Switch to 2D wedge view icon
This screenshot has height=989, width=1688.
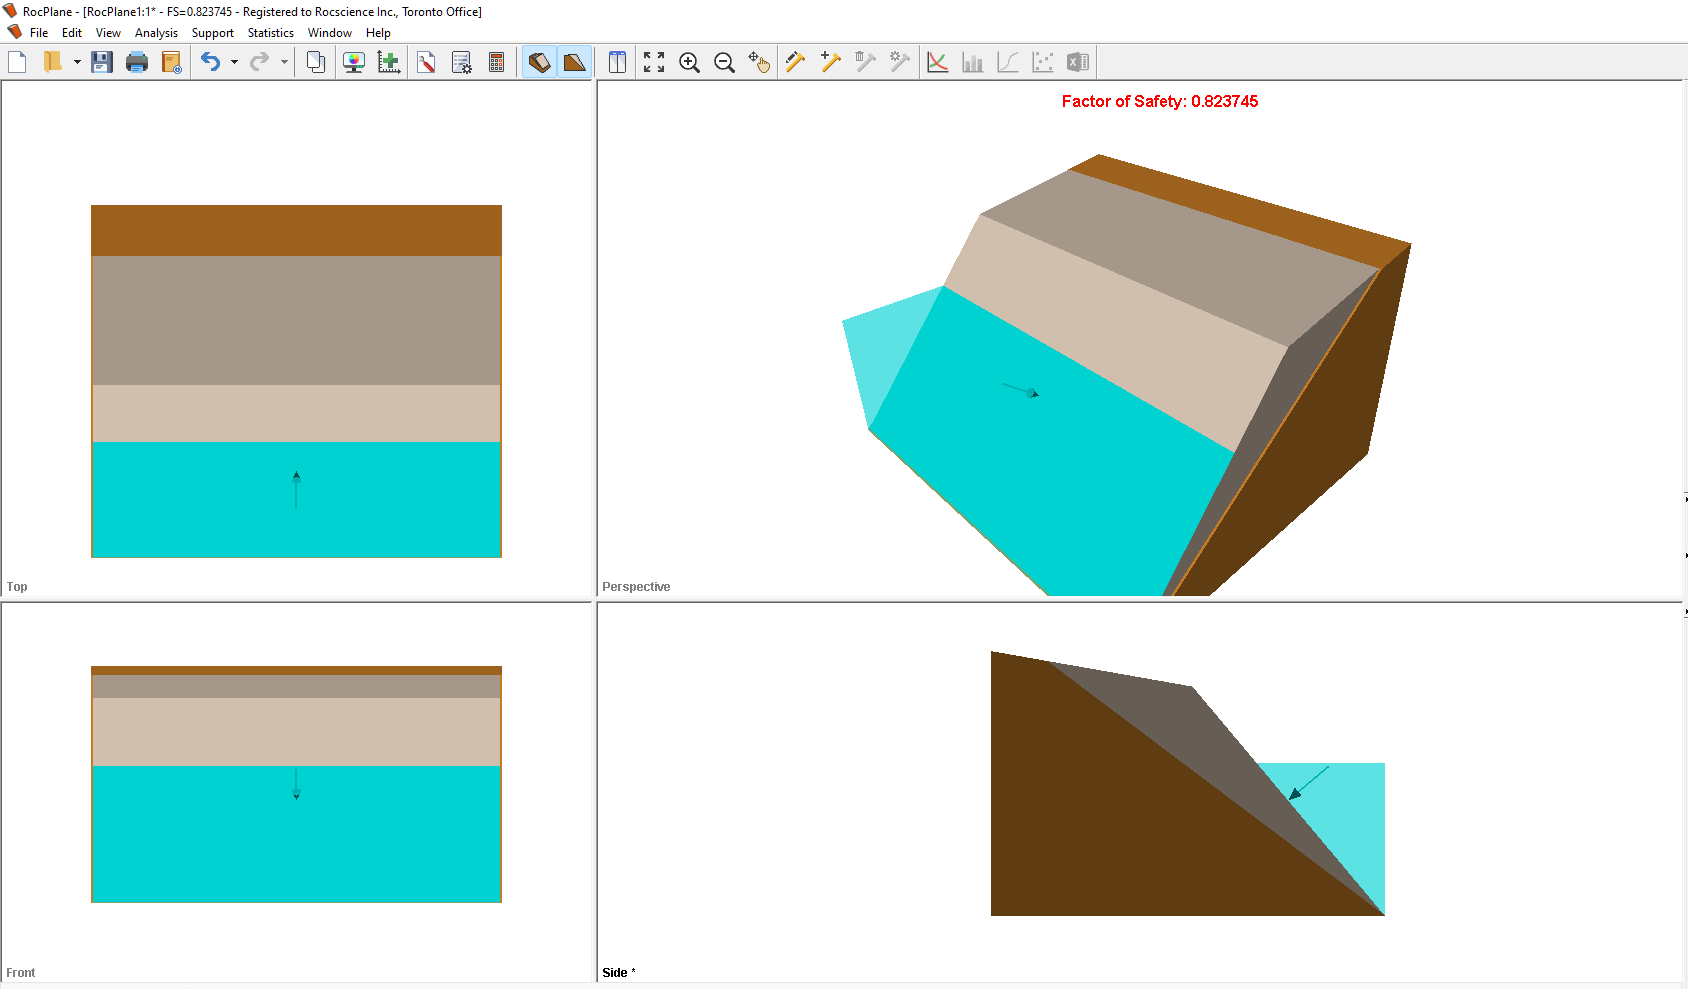tap(574, 62)
